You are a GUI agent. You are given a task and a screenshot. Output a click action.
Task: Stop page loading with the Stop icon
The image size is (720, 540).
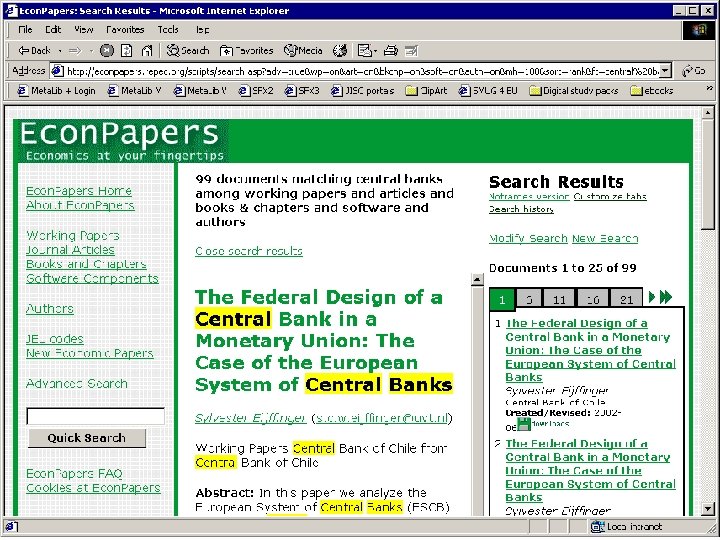[107, 51]
